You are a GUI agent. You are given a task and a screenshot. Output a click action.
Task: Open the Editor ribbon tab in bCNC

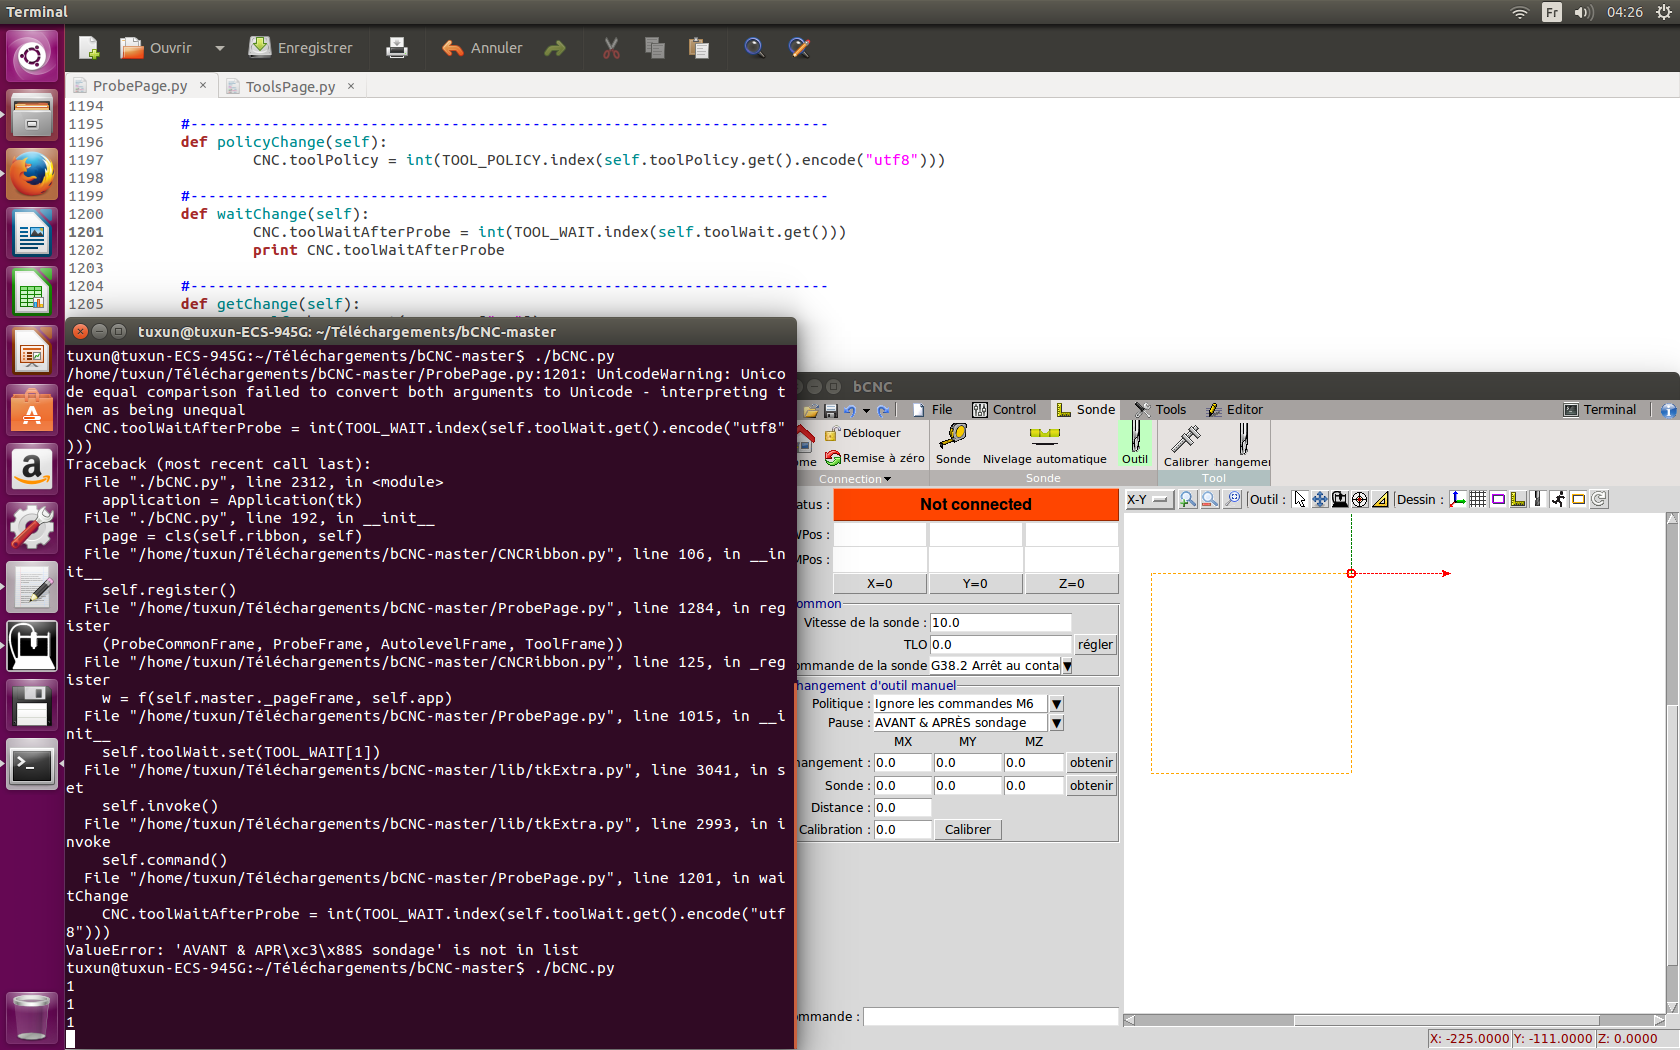pyautogui.click(x=1235, y=410)
